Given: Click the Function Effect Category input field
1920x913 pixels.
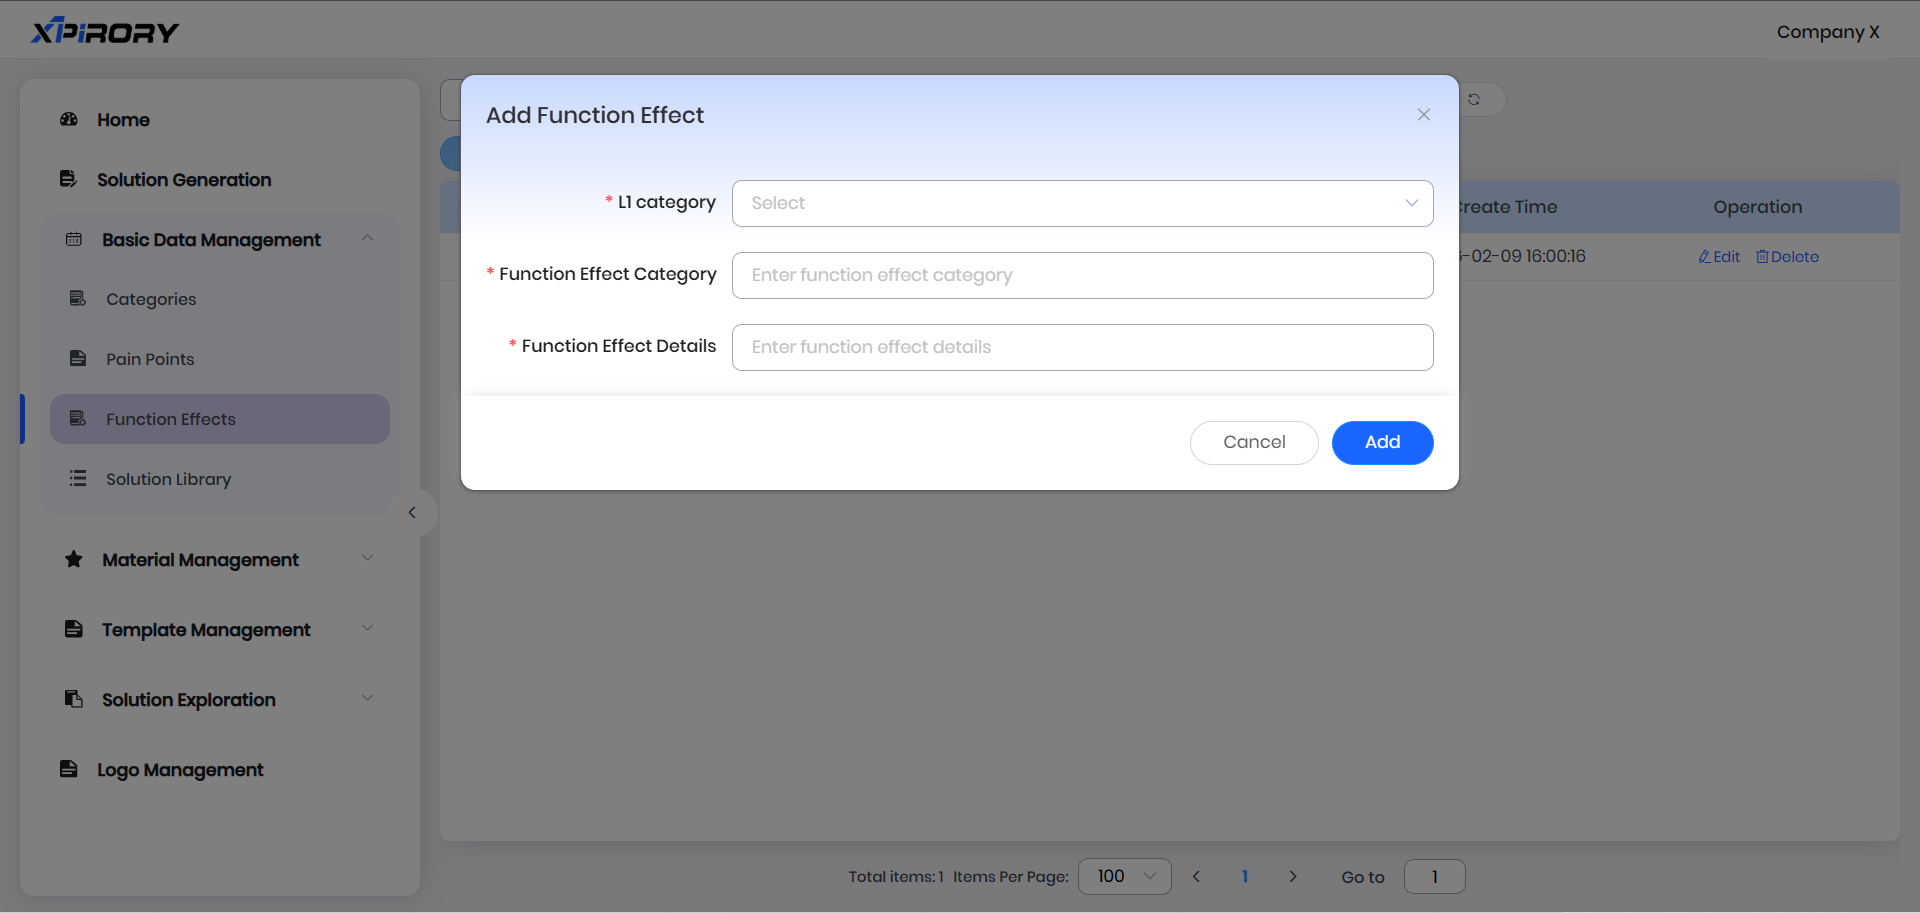Looking at the screenshot, I should click(1082, 275).
